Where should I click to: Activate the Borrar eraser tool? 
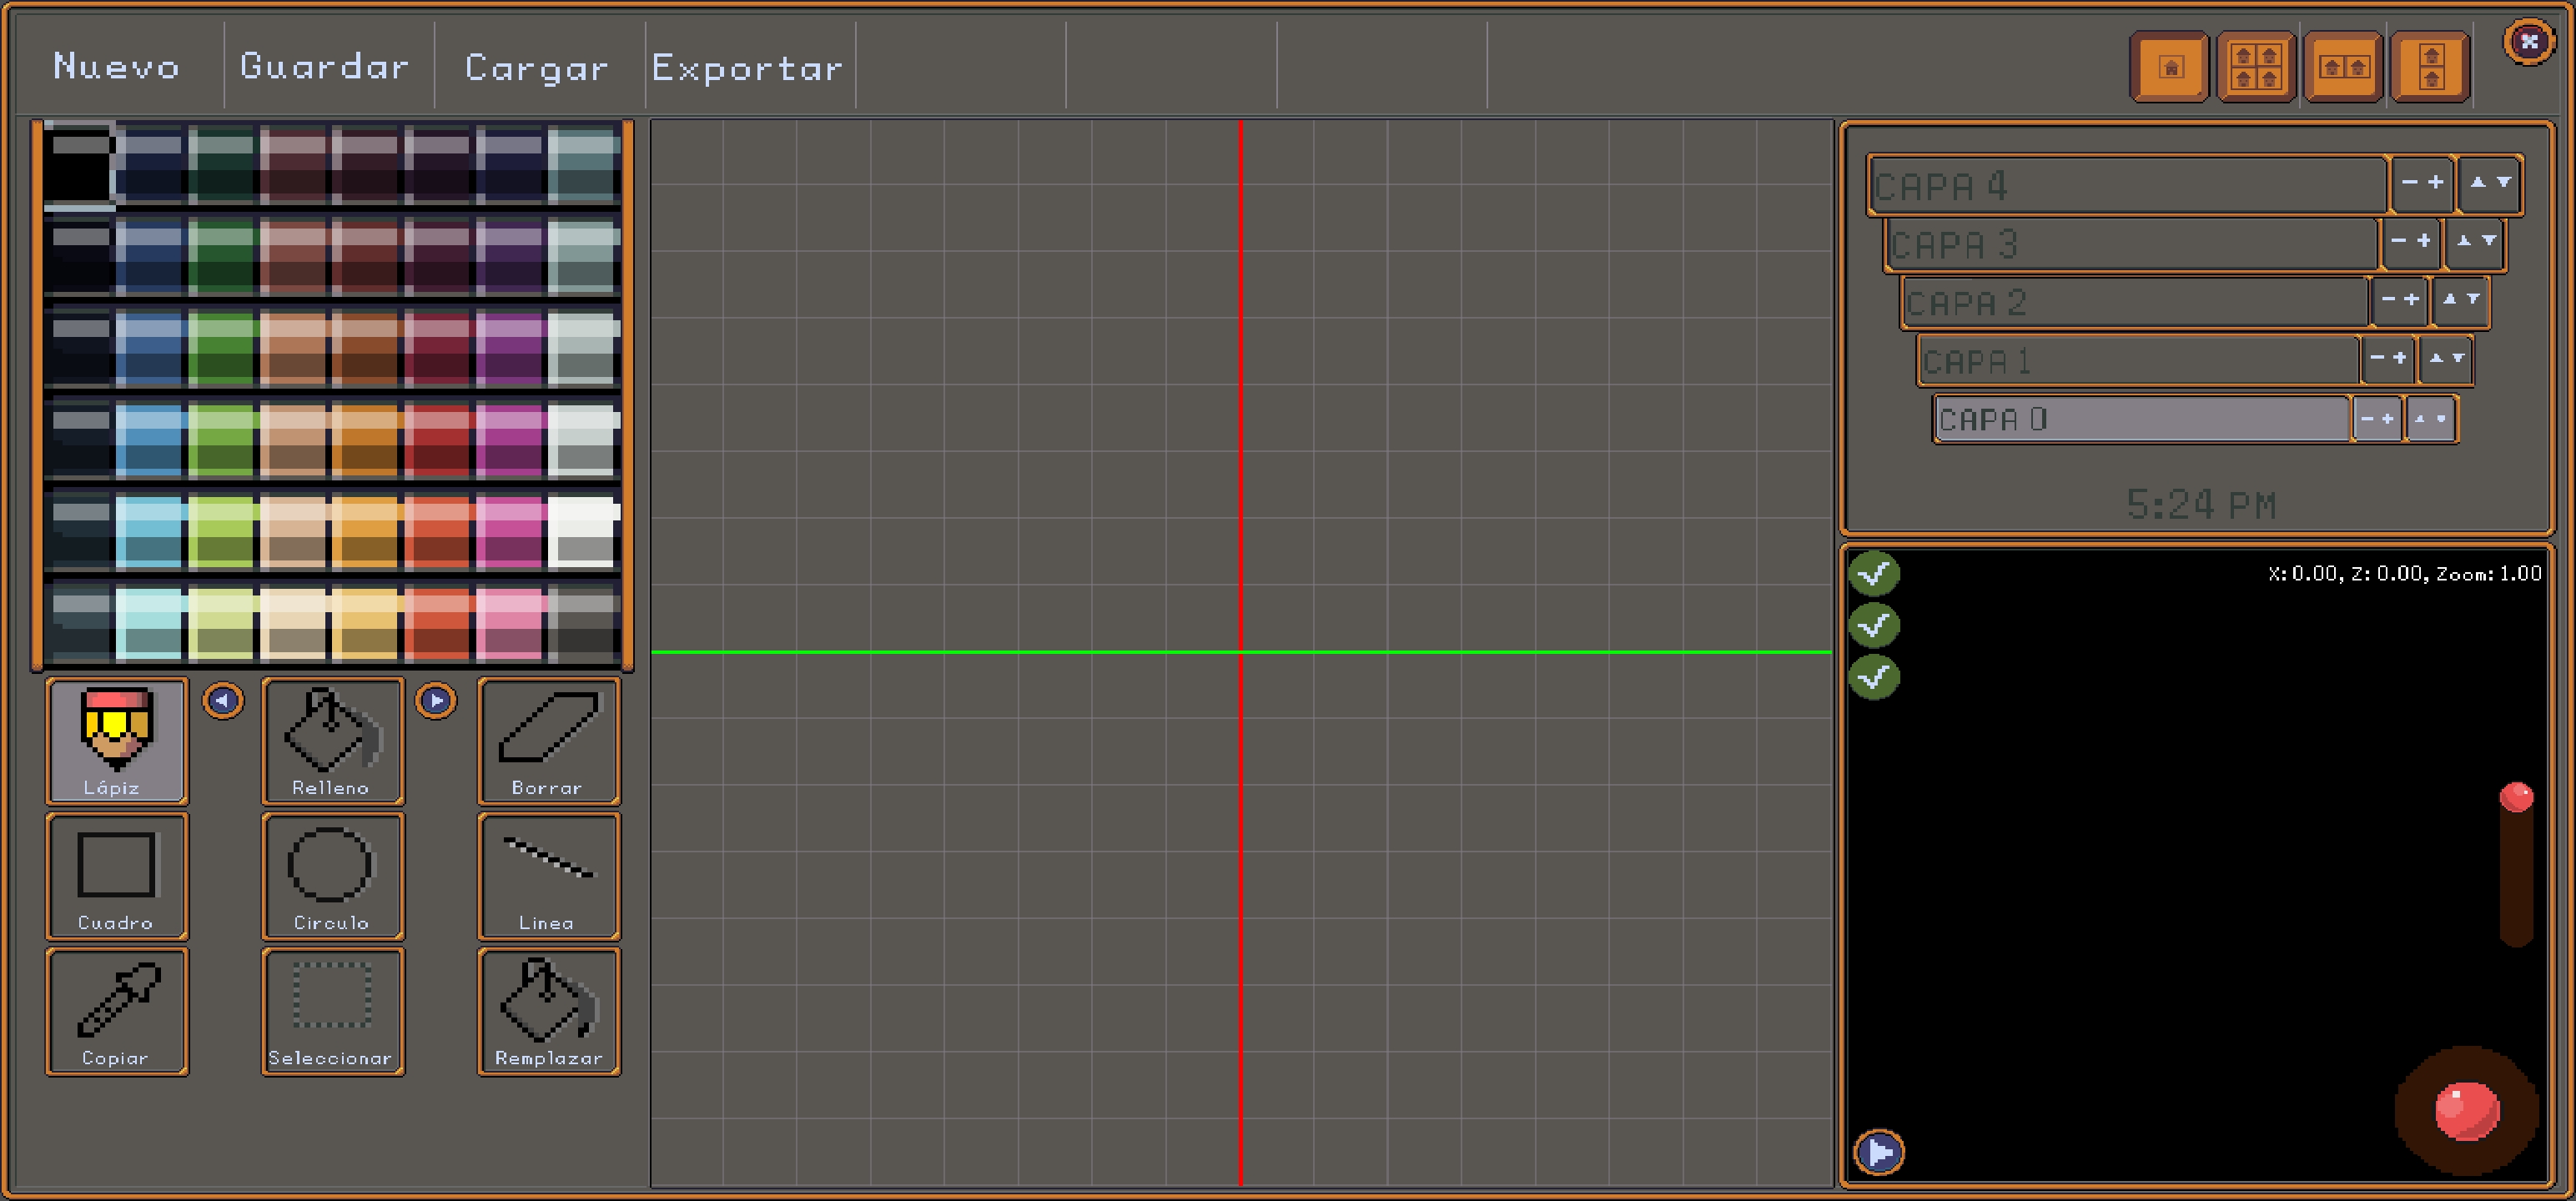pyautogui.click(x=548, y=740)
